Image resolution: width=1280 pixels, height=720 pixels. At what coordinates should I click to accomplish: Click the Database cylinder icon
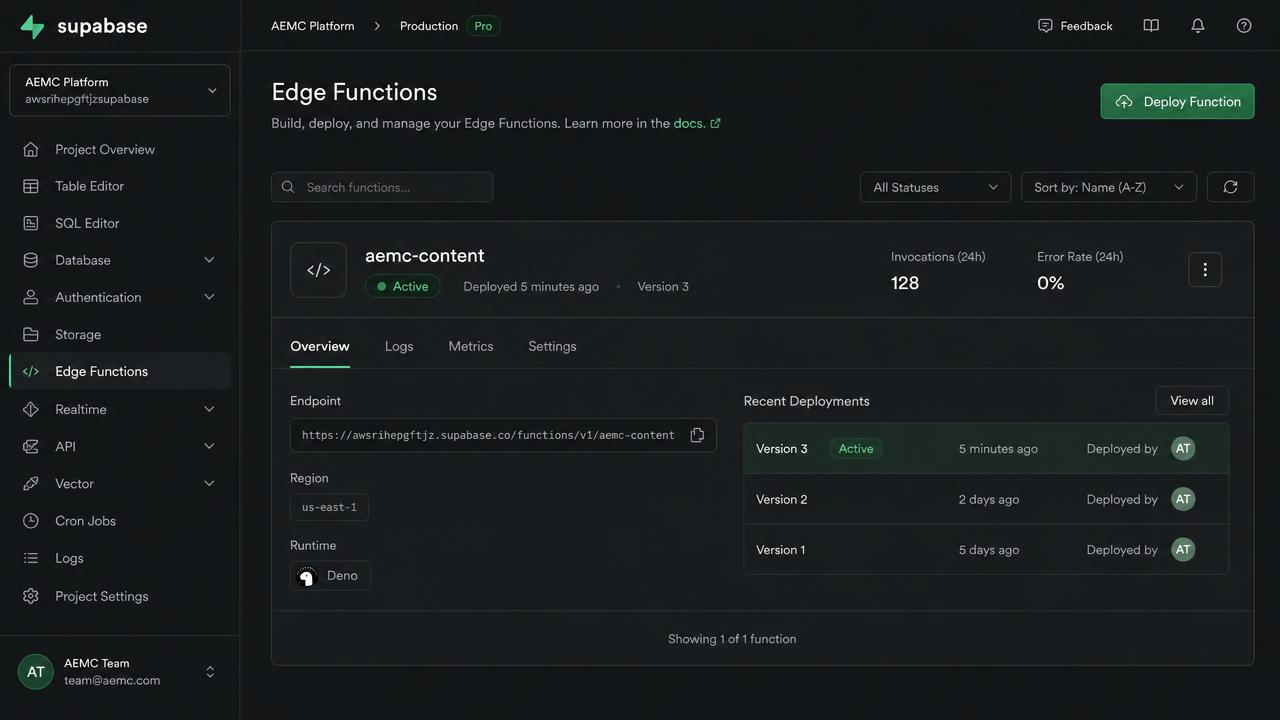point(31,260)
